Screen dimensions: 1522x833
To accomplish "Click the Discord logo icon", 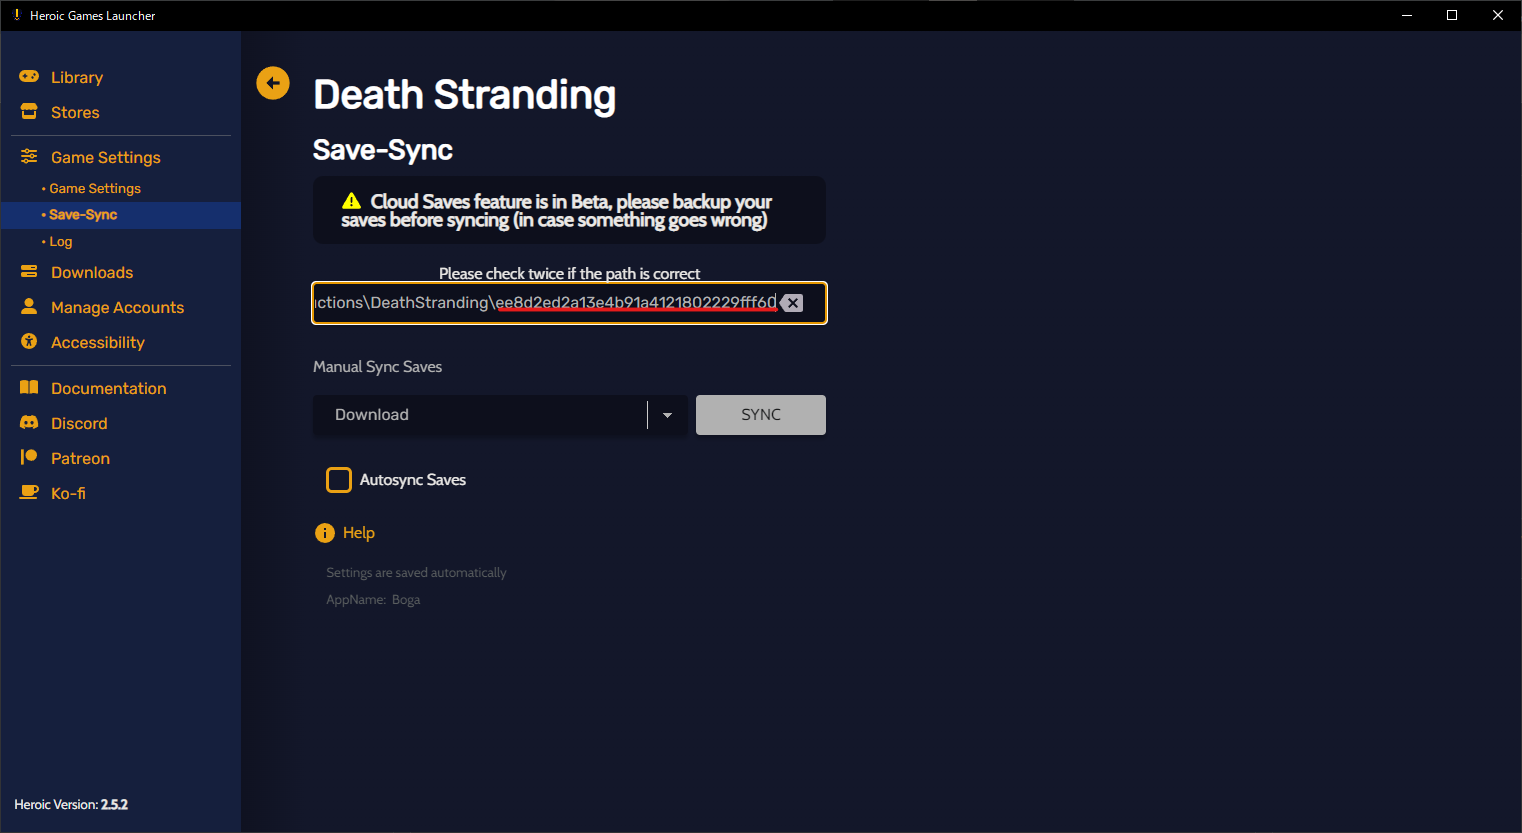I will click(x=29, y=423).
